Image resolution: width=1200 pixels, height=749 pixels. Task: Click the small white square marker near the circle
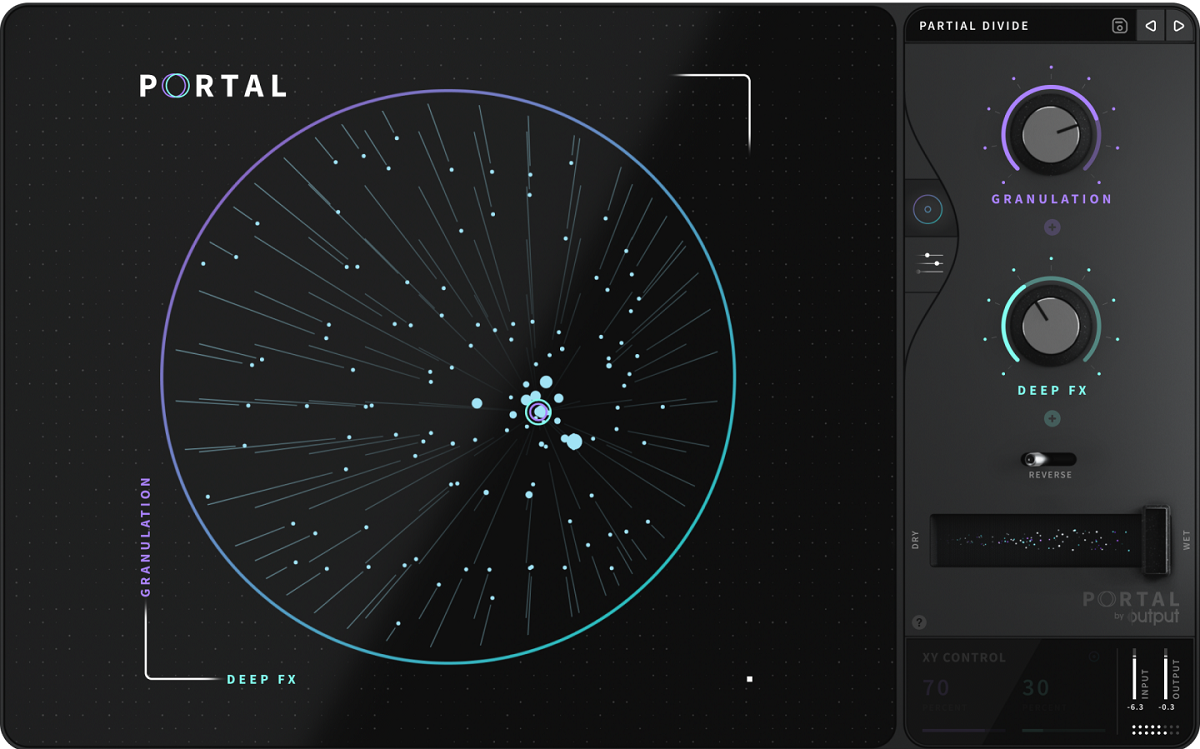750,679
